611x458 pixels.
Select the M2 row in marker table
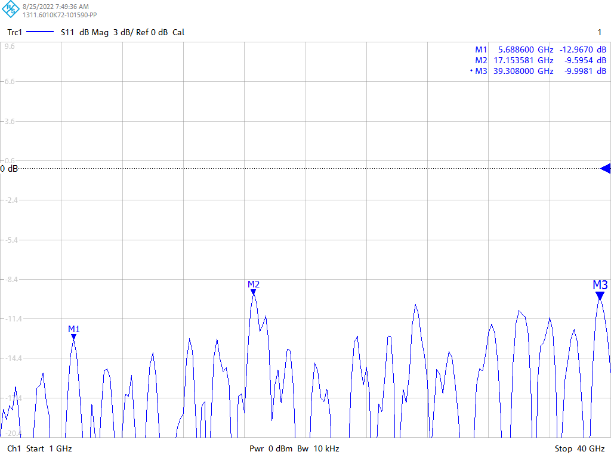tap(540, 60)
